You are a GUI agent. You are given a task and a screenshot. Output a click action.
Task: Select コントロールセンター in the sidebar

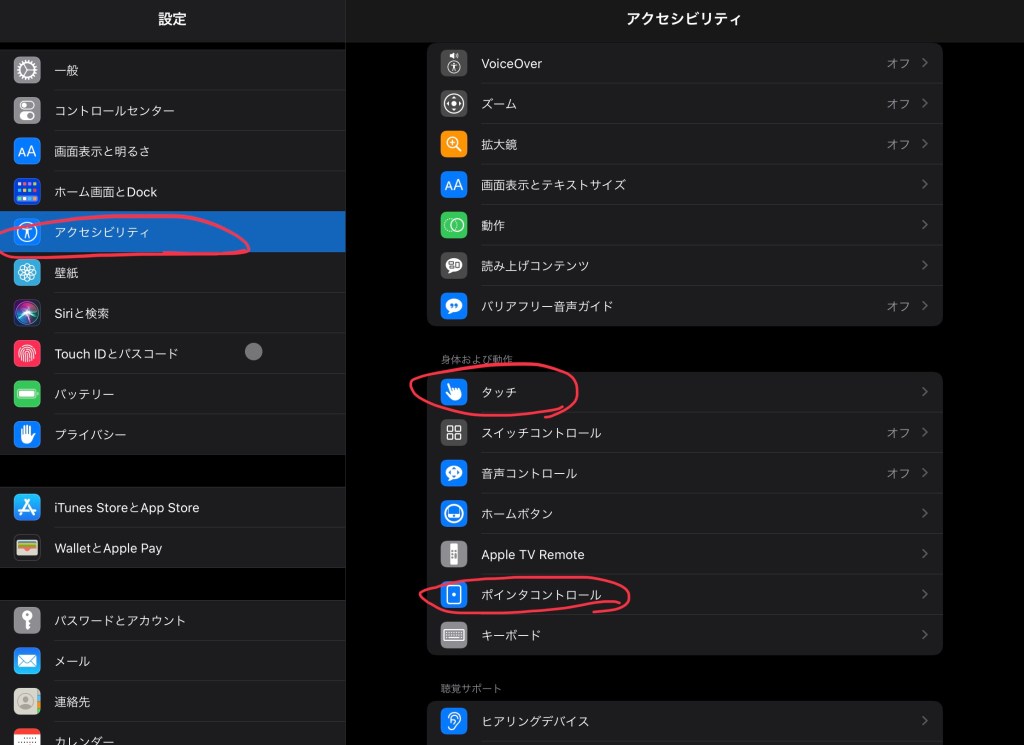(x=114, y=111)
